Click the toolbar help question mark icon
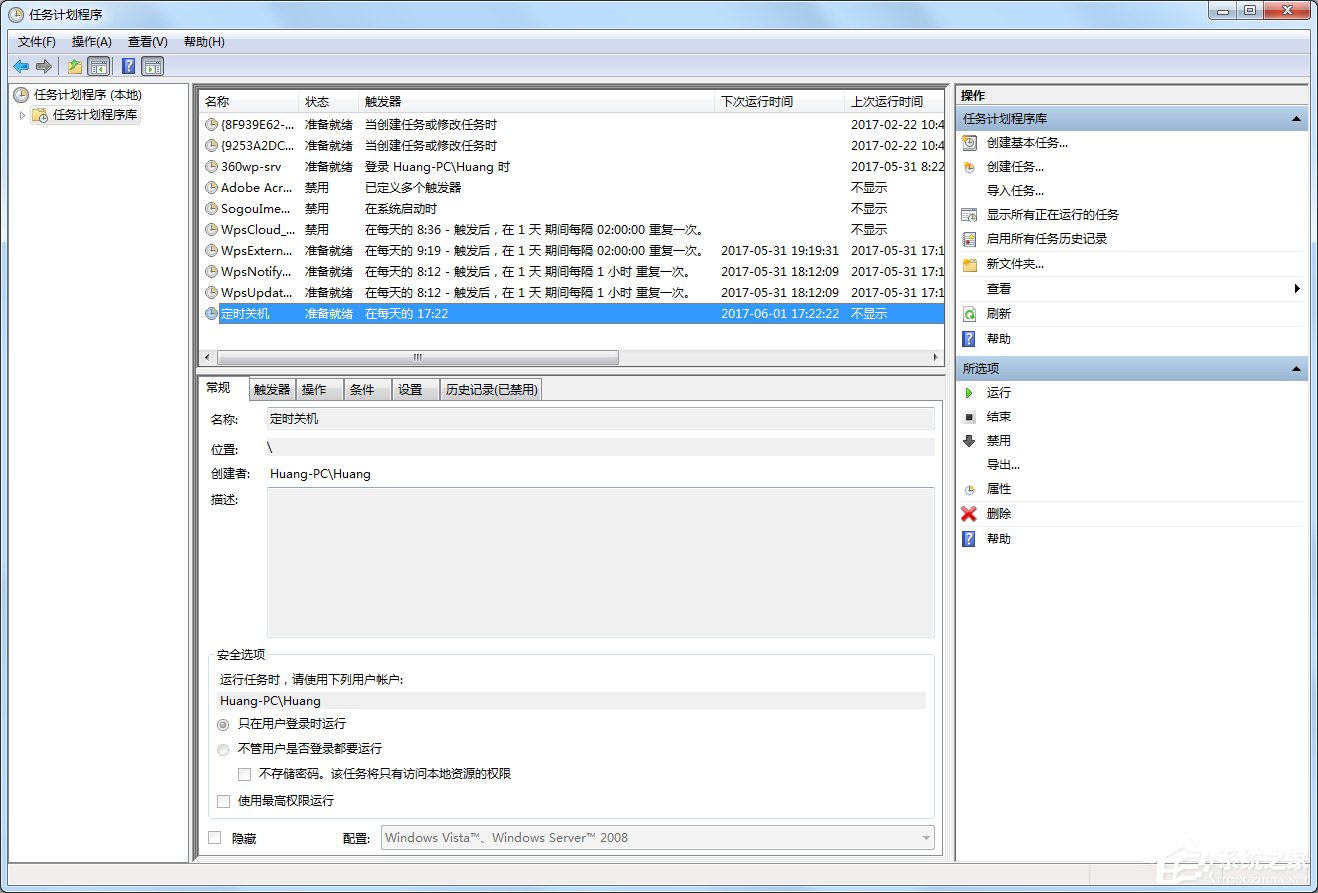The height and width of the screenshot is (893, 1318). 127,66
